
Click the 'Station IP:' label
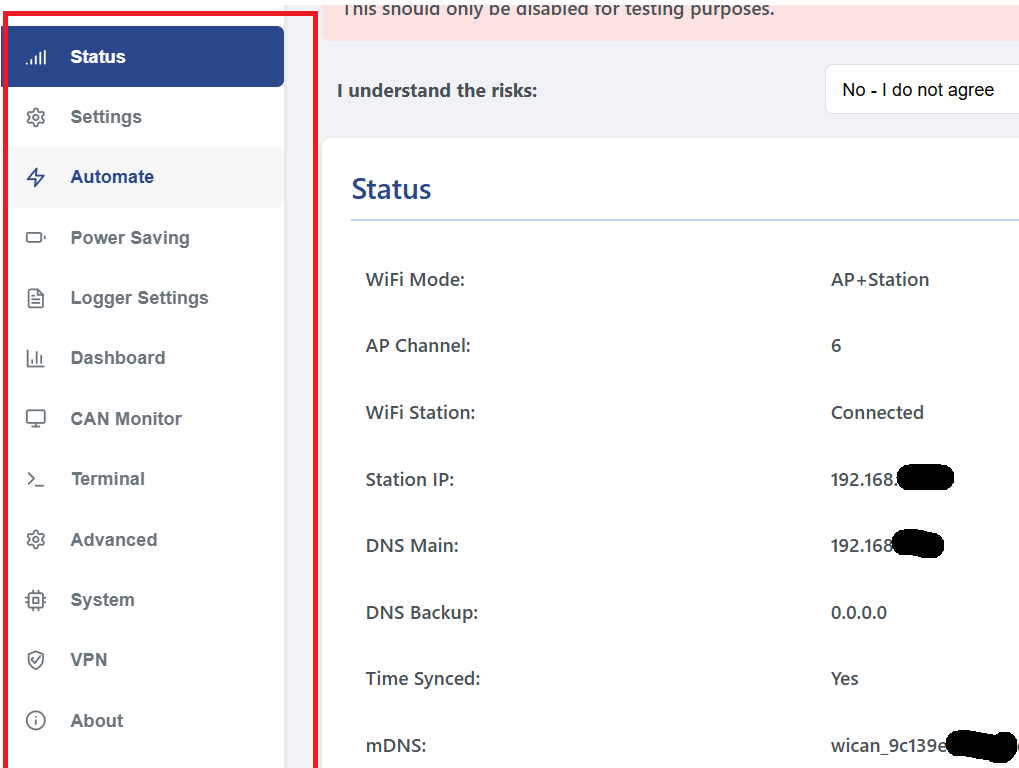409,480
